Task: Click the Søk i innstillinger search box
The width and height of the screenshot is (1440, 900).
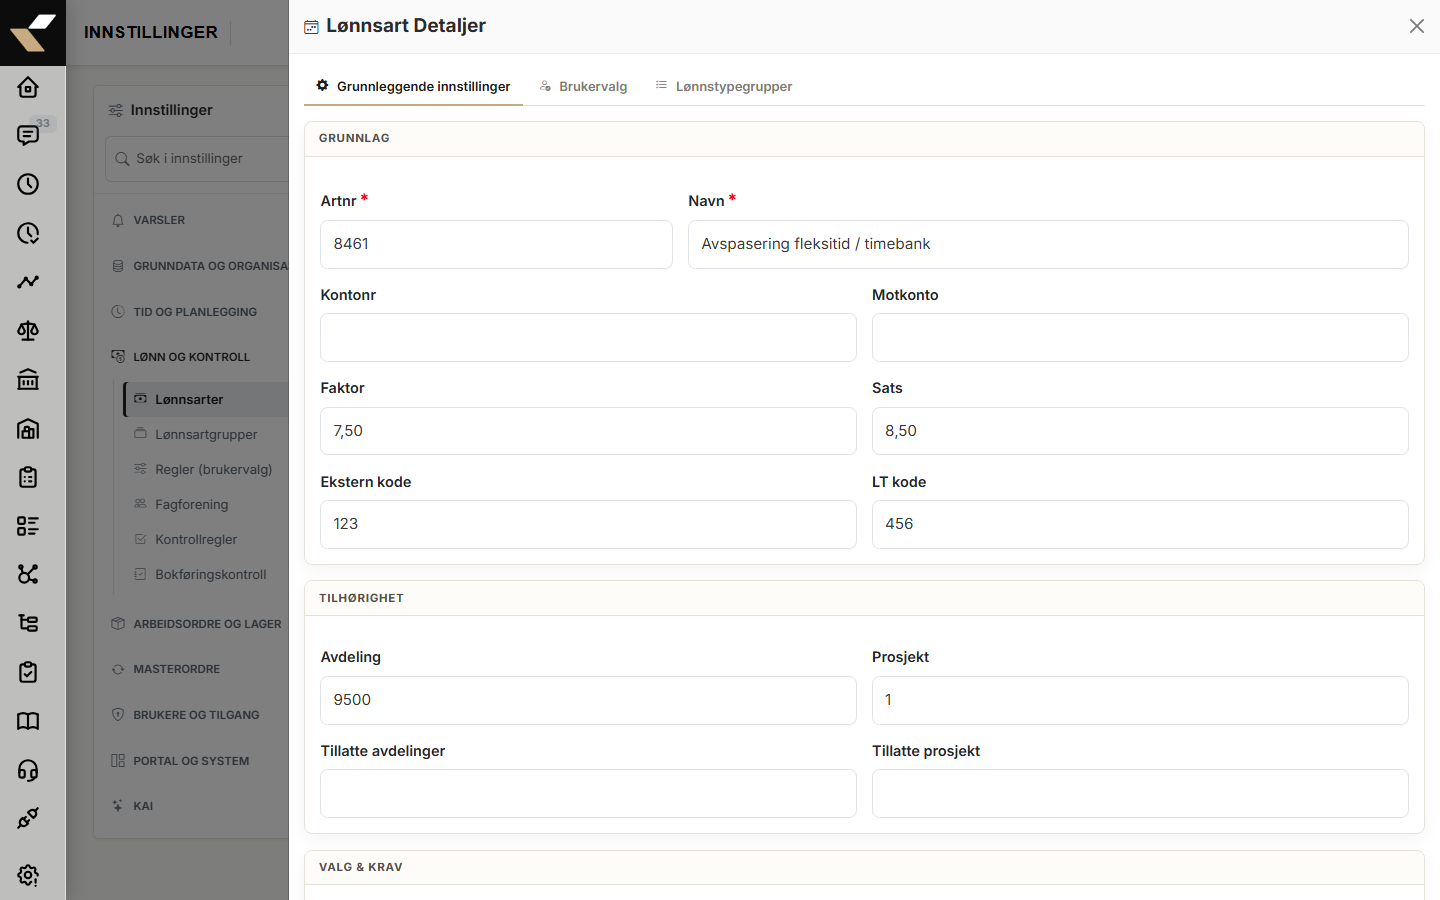Action: click(x=197, y=159)
